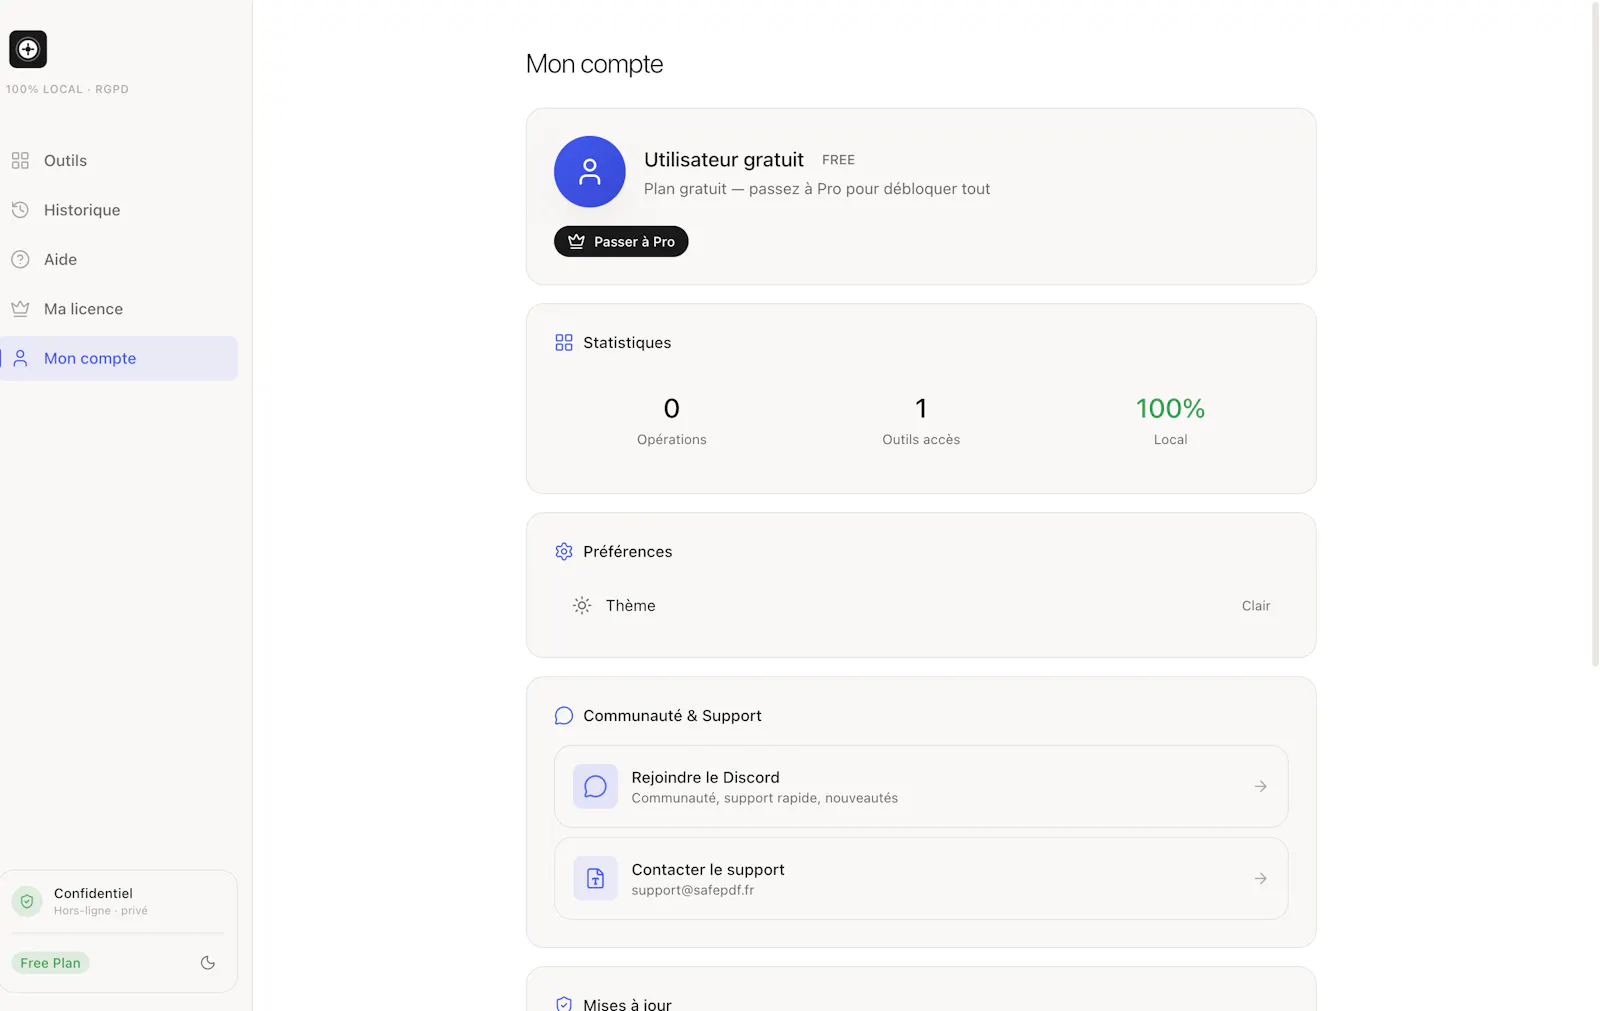
Task: Open Rejoindre le Discord link
Action: (x=921, y=787)
